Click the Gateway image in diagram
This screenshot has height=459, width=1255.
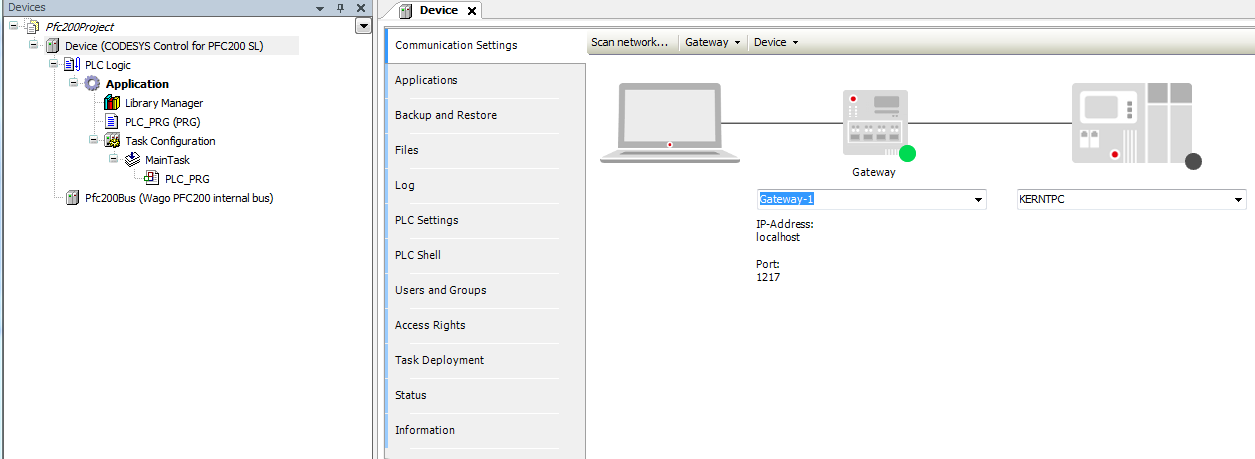(x=875, y=124)
